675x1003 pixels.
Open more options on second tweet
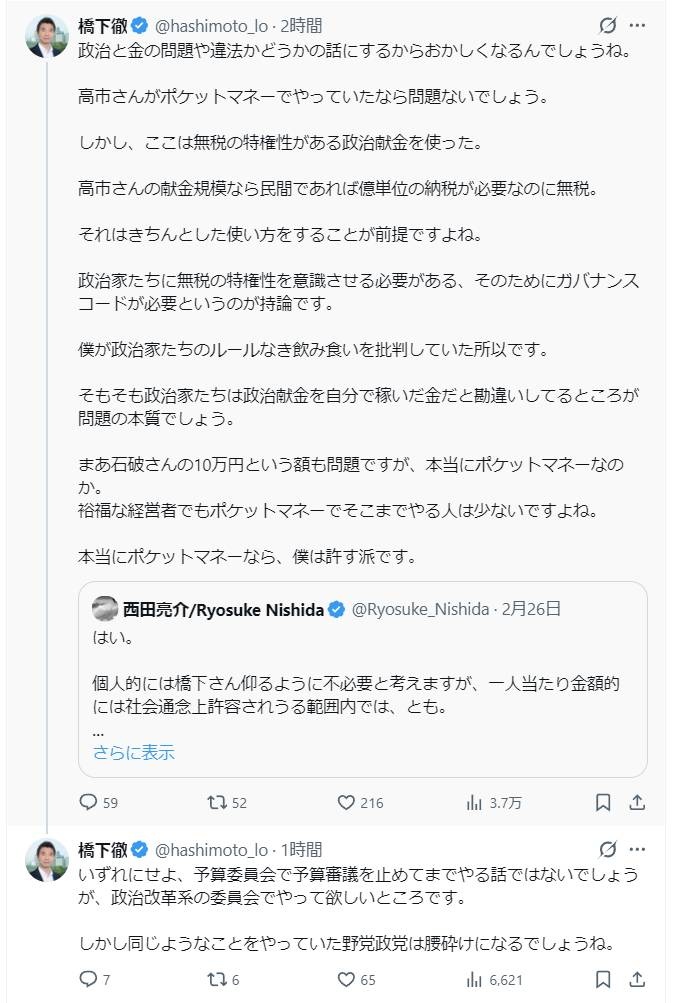(x=637, y=850)
